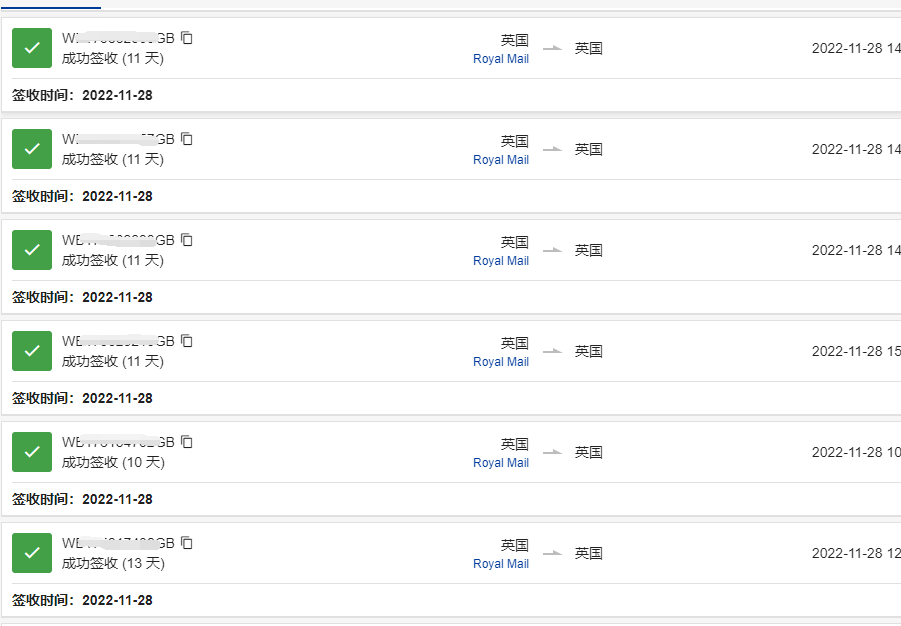Image resolution: width=901 pixels, height=626 pixels.
Task: Click route arrow in the first shipment row
Action: pos(552,48)
